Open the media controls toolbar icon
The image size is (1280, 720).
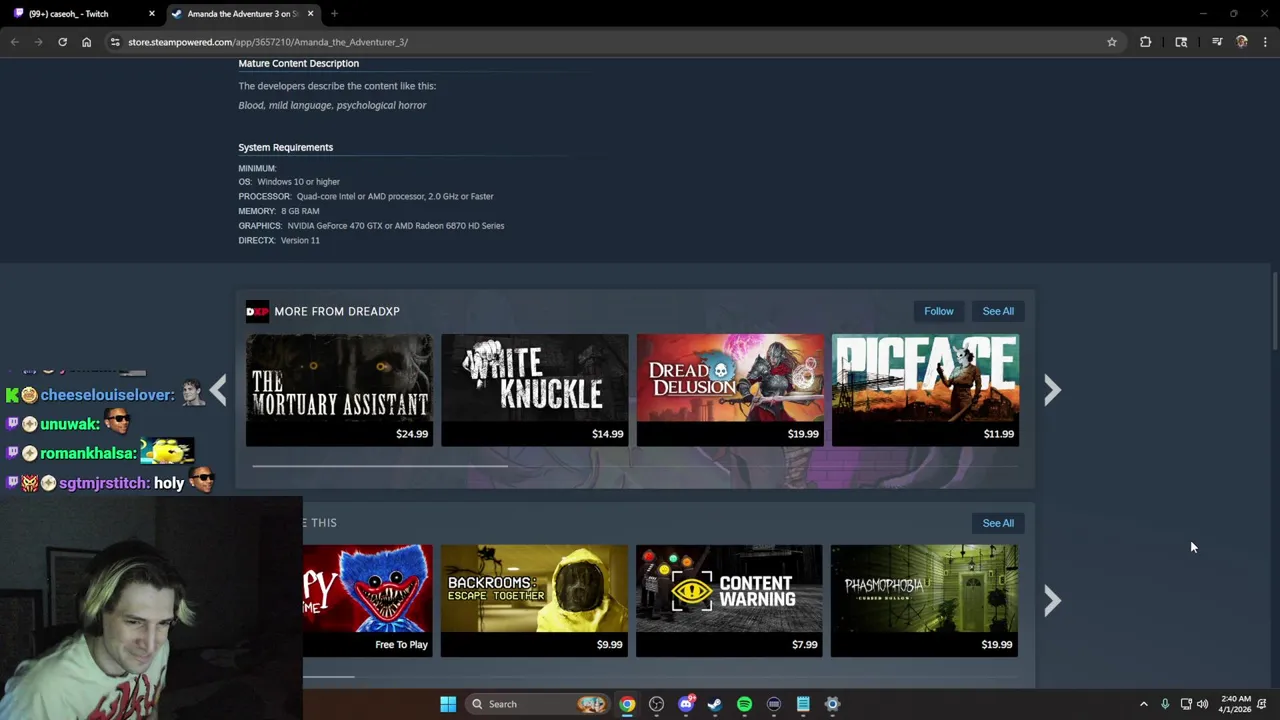point(1217,42)
